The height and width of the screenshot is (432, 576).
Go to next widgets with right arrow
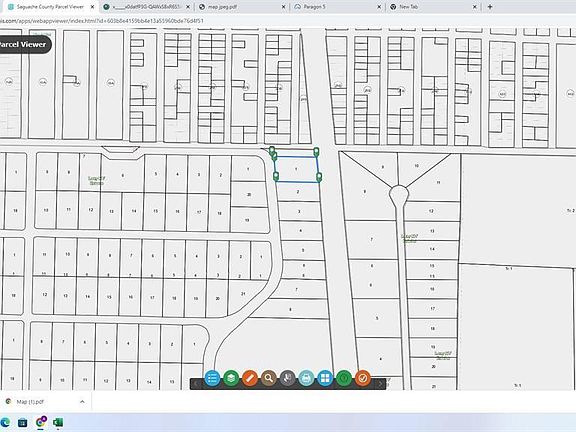point(380,384)
